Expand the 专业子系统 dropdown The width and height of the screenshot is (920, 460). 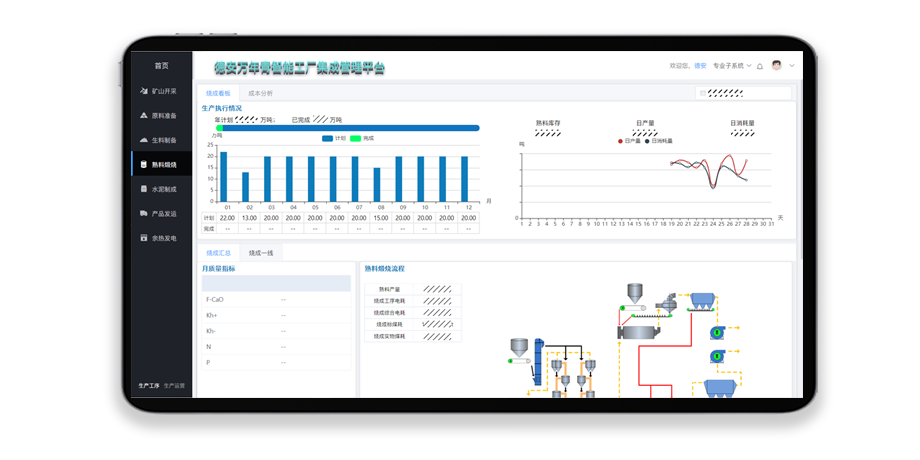pos(730,66)
